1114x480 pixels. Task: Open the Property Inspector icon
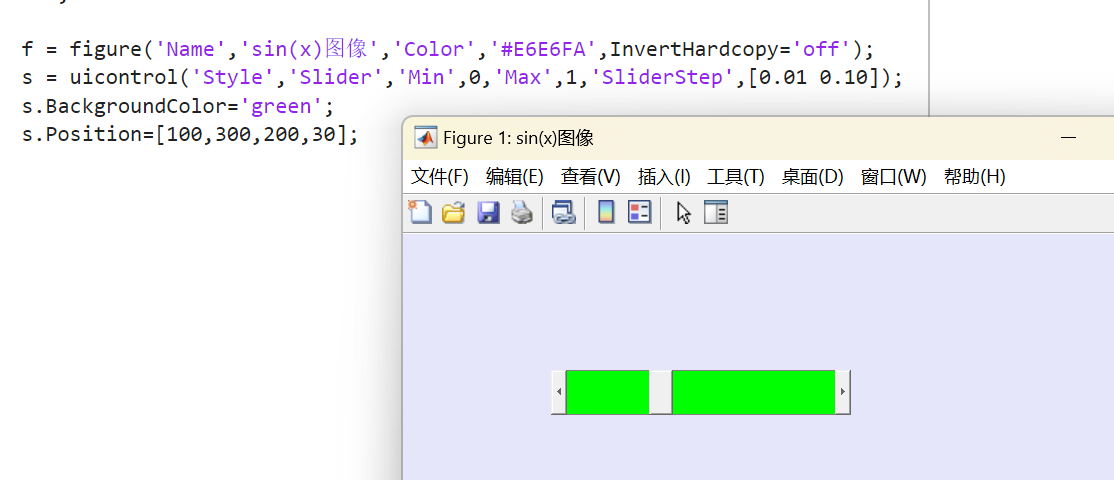pos(716,212)
